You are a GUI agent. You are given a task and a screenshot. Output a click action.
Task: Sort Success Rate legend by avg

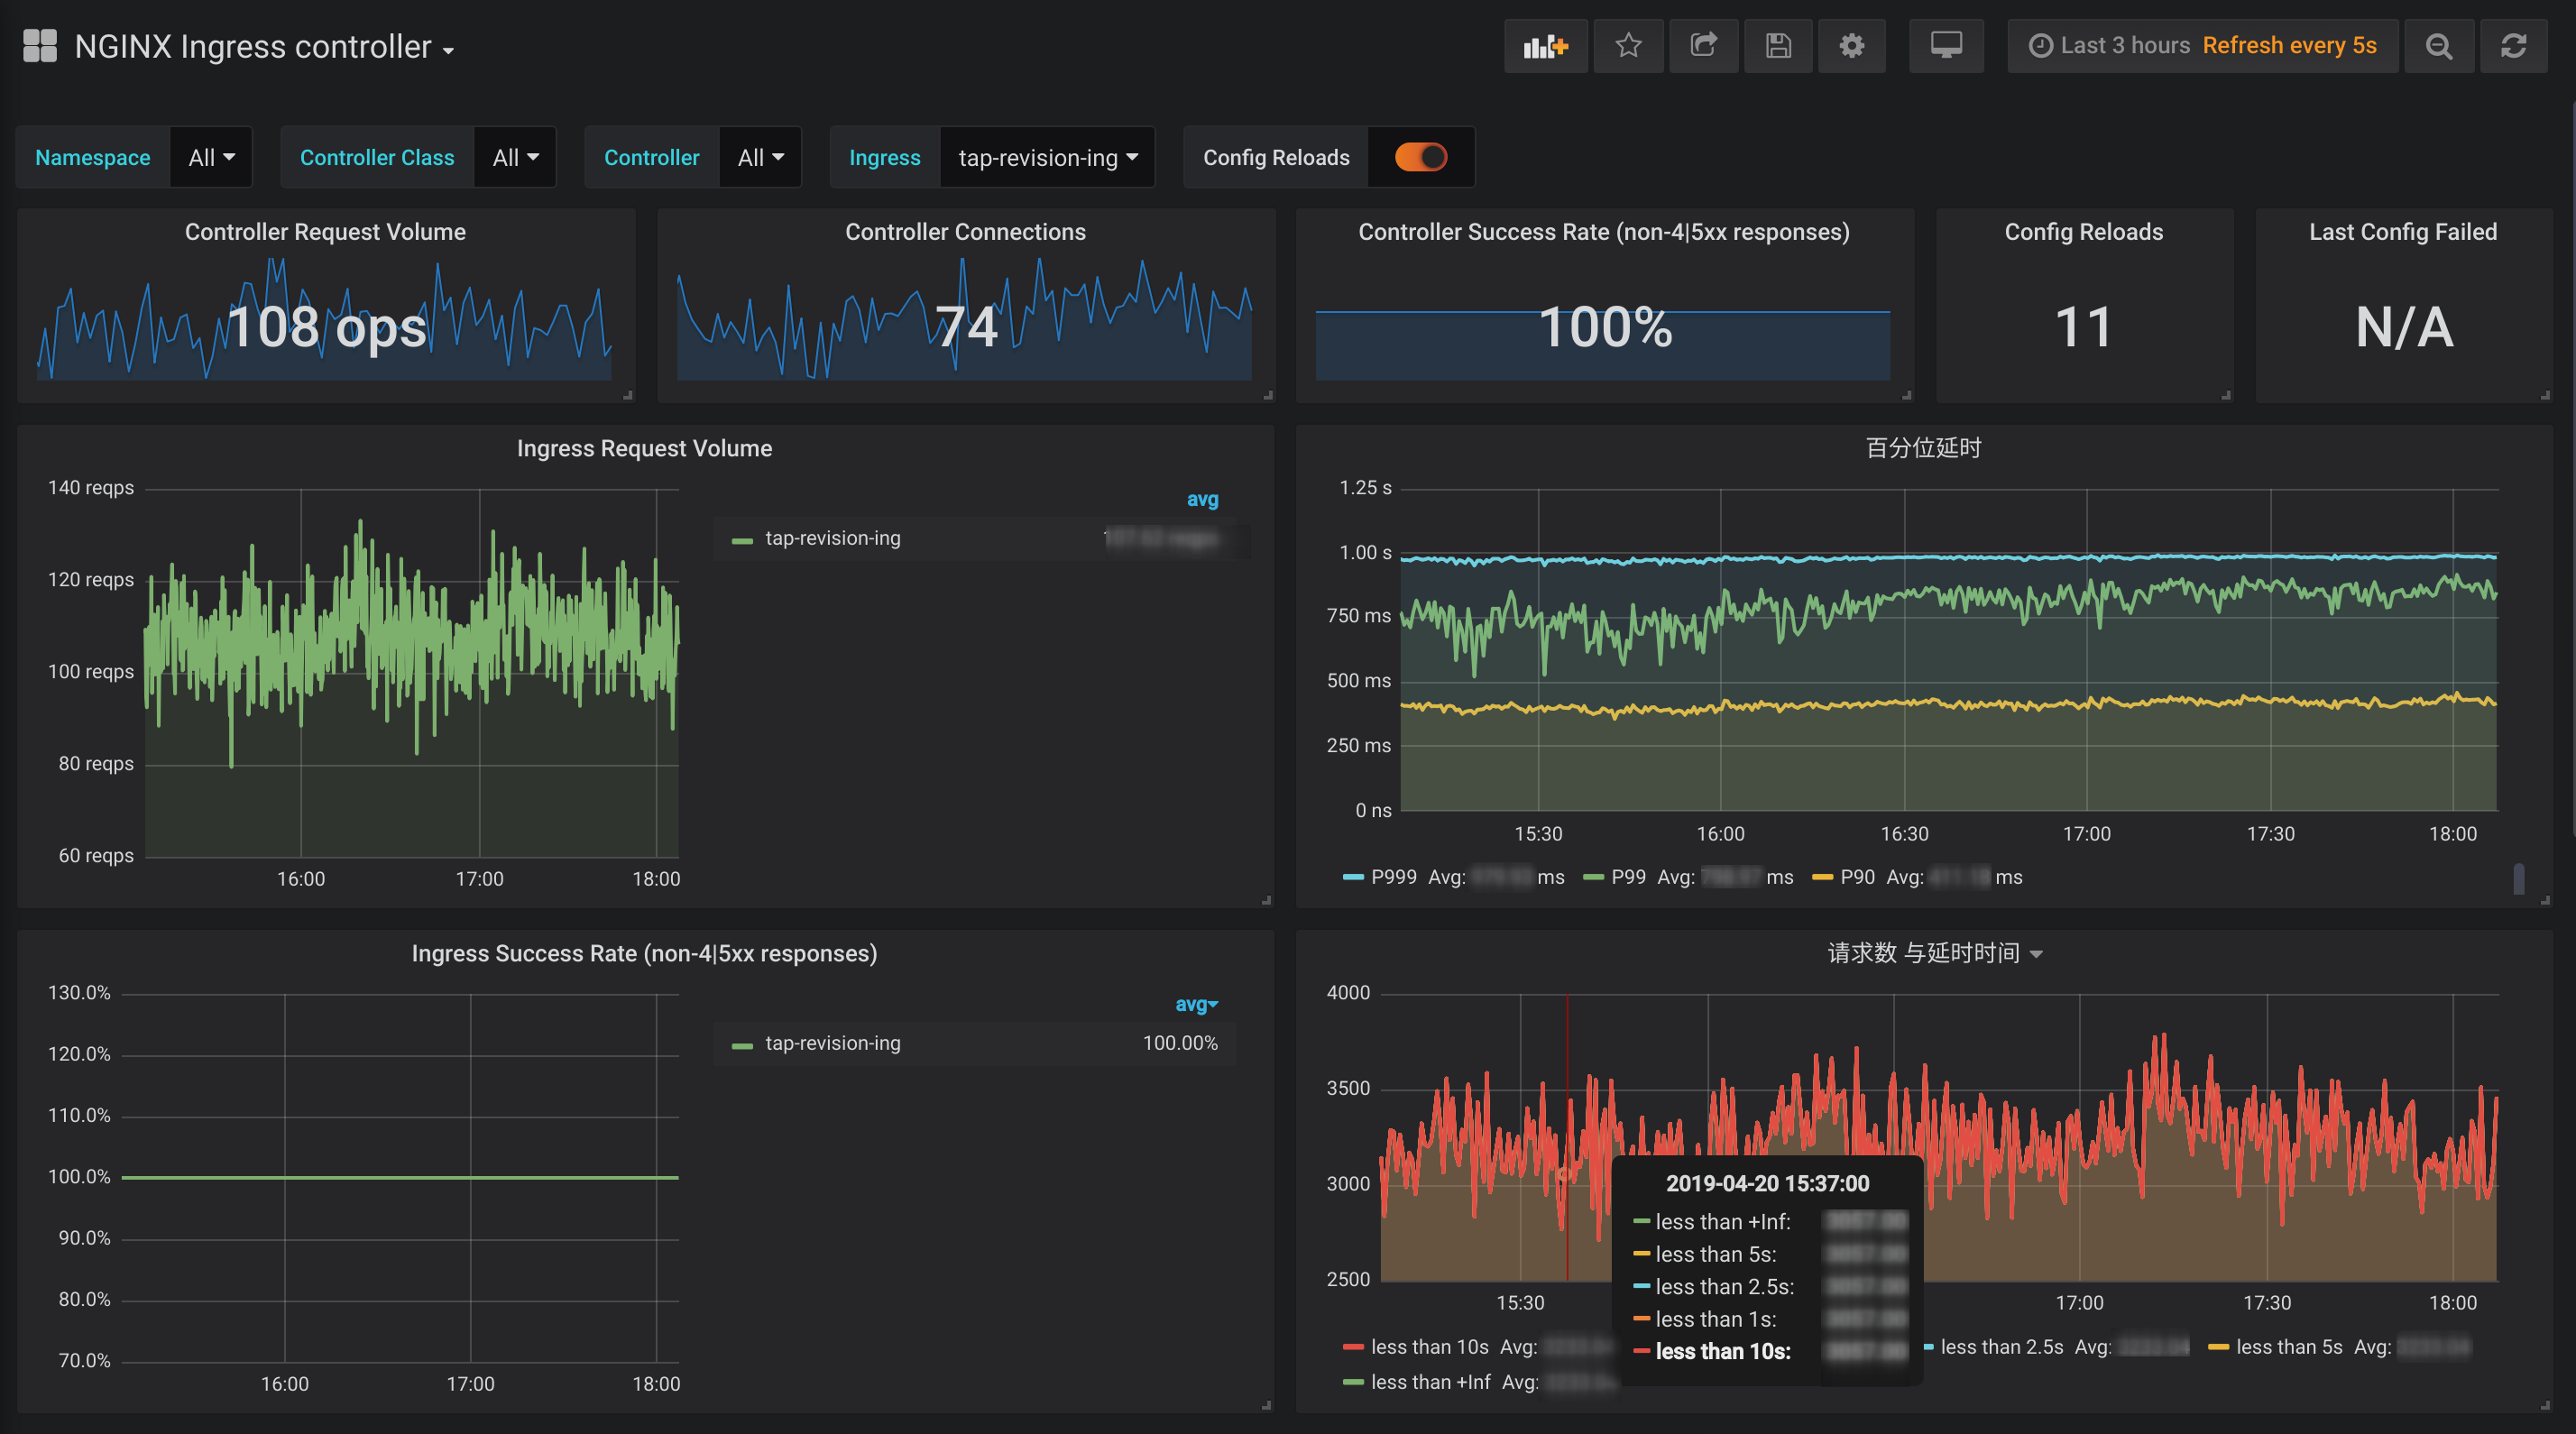click(x=1196, y=1004)
